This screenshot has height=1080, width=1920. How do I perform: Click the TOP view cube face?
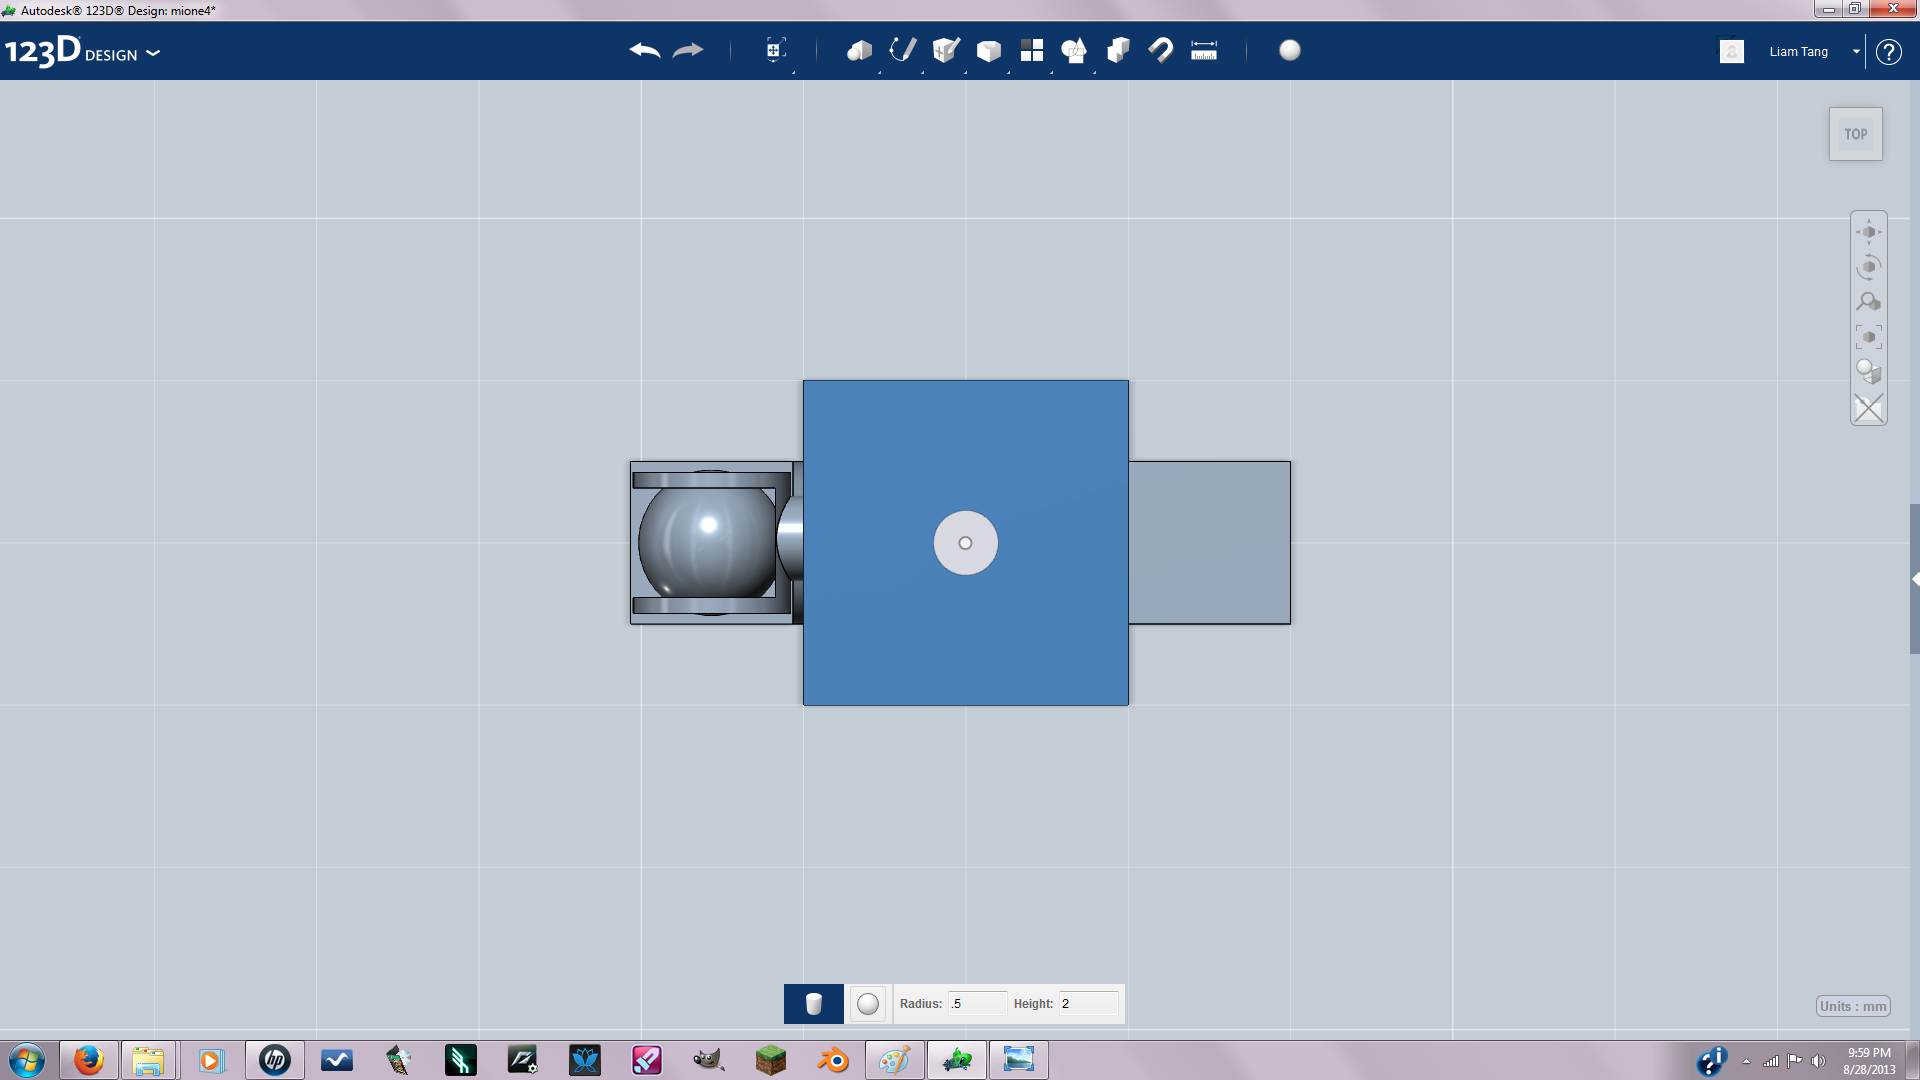click(1856, 134)
